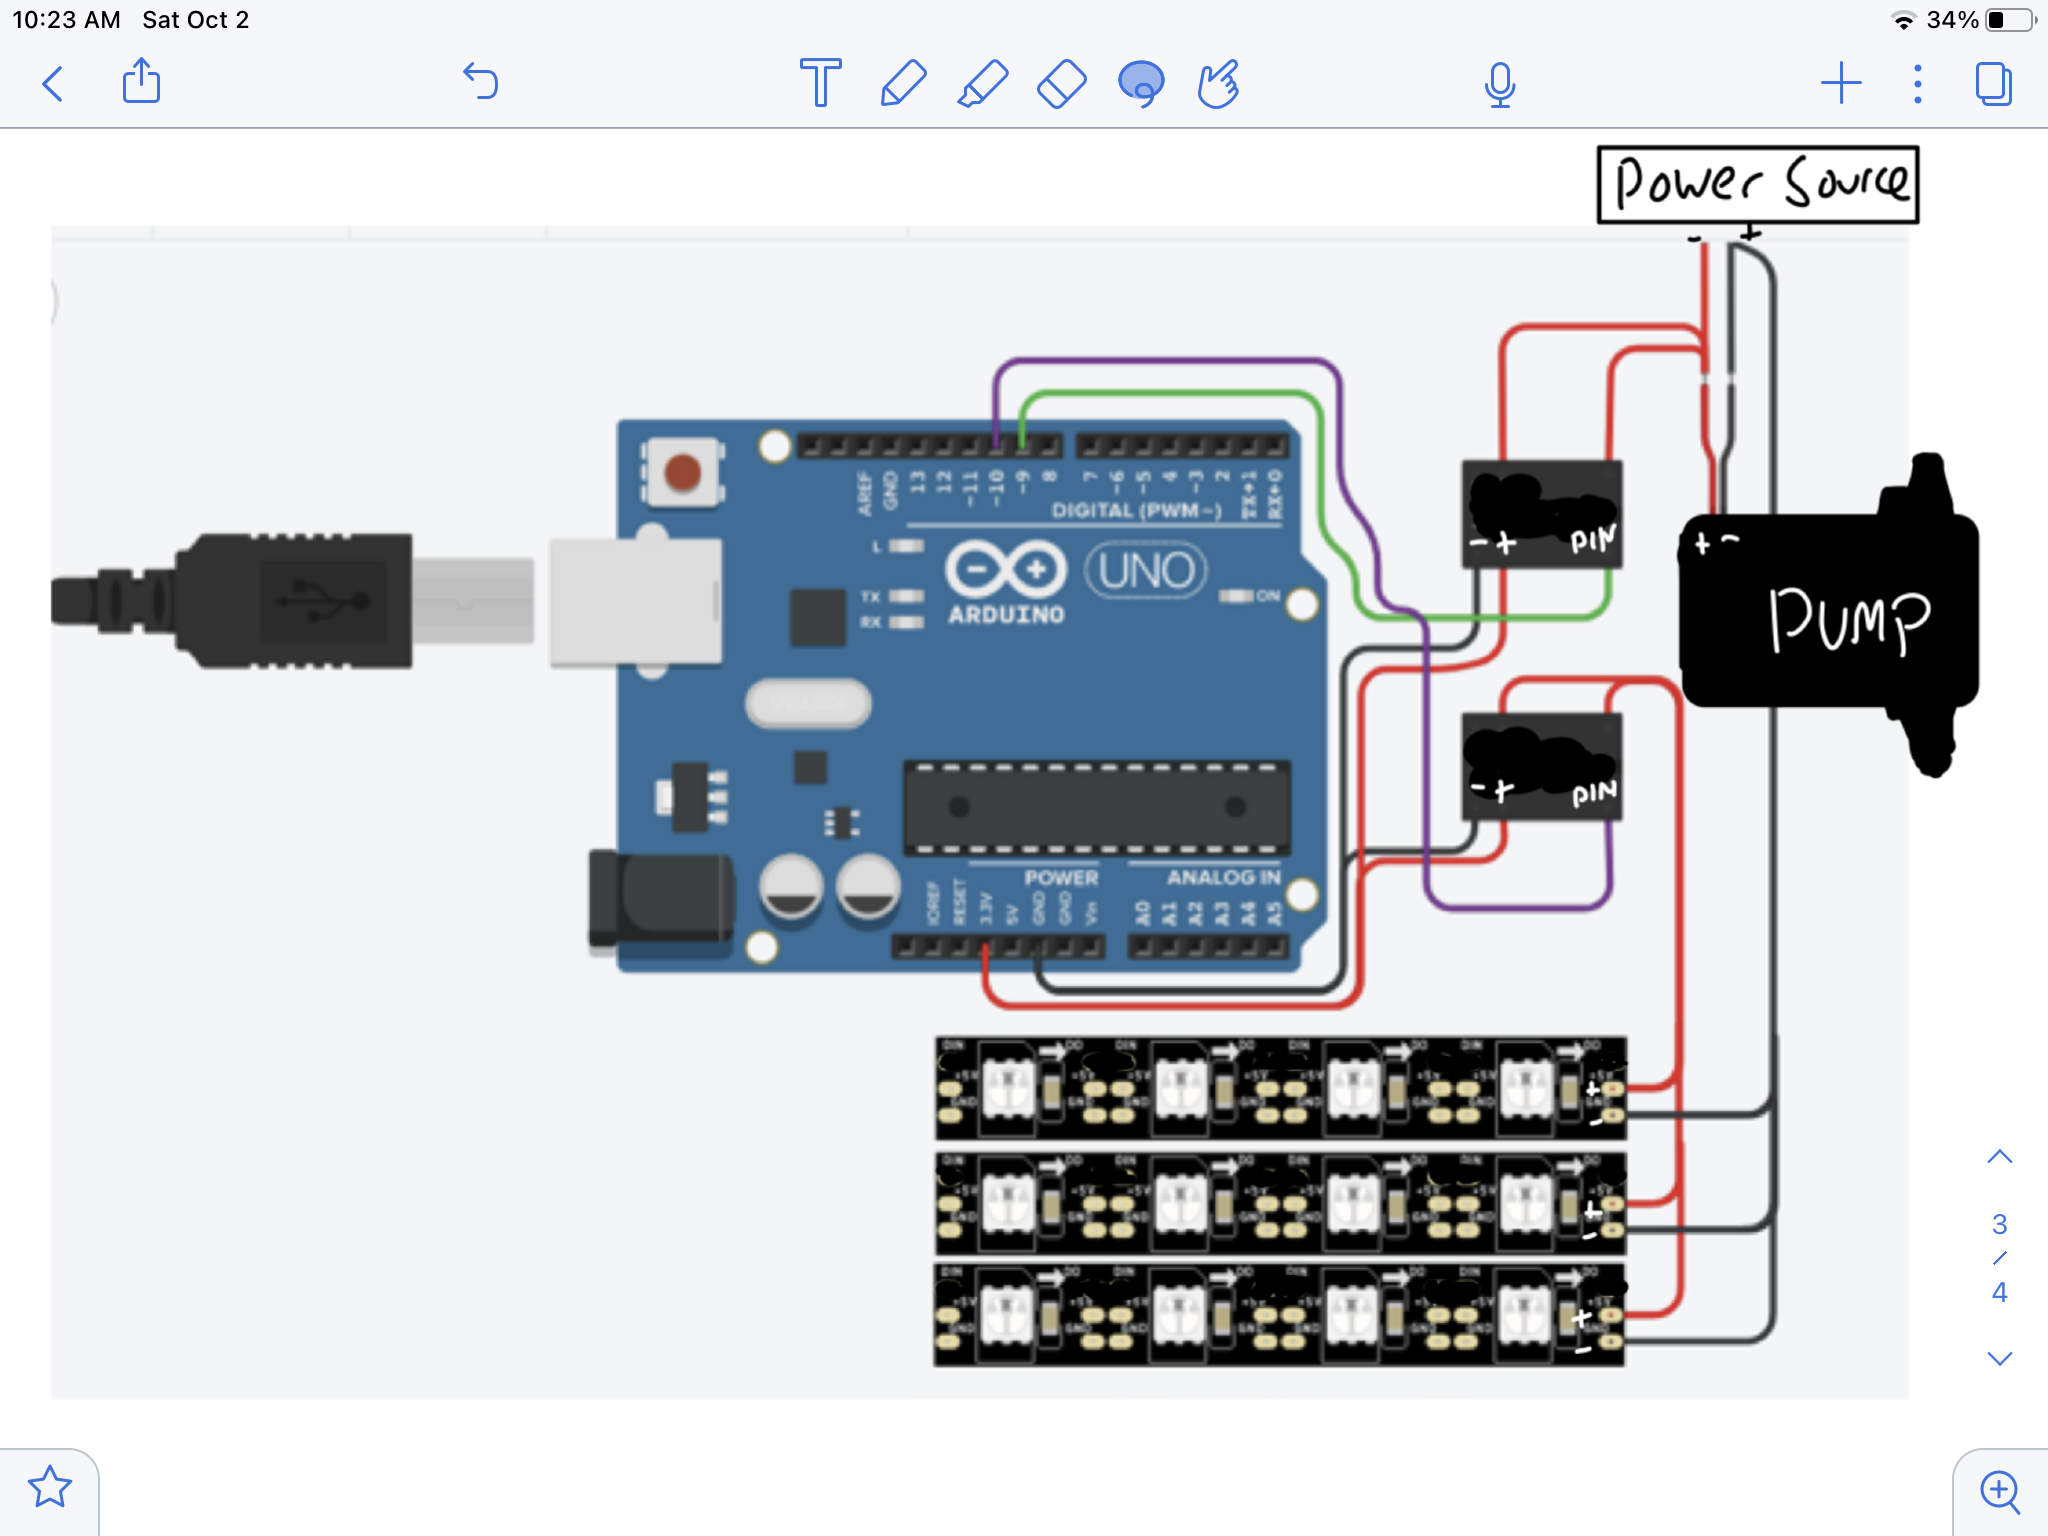Select the Pen tool
Screen dimensions: 2048x1536
point(903,83)
